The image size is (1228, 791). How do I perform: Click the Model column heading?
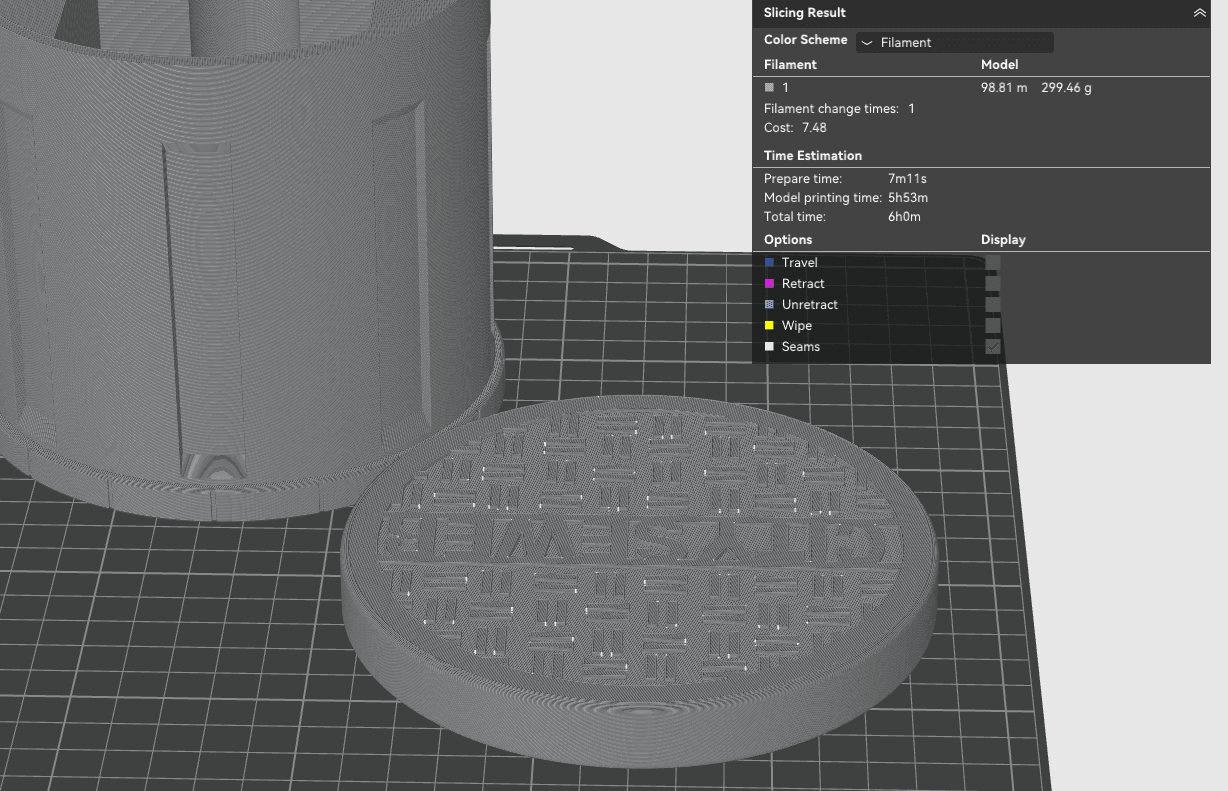click(x=999, y=65)
